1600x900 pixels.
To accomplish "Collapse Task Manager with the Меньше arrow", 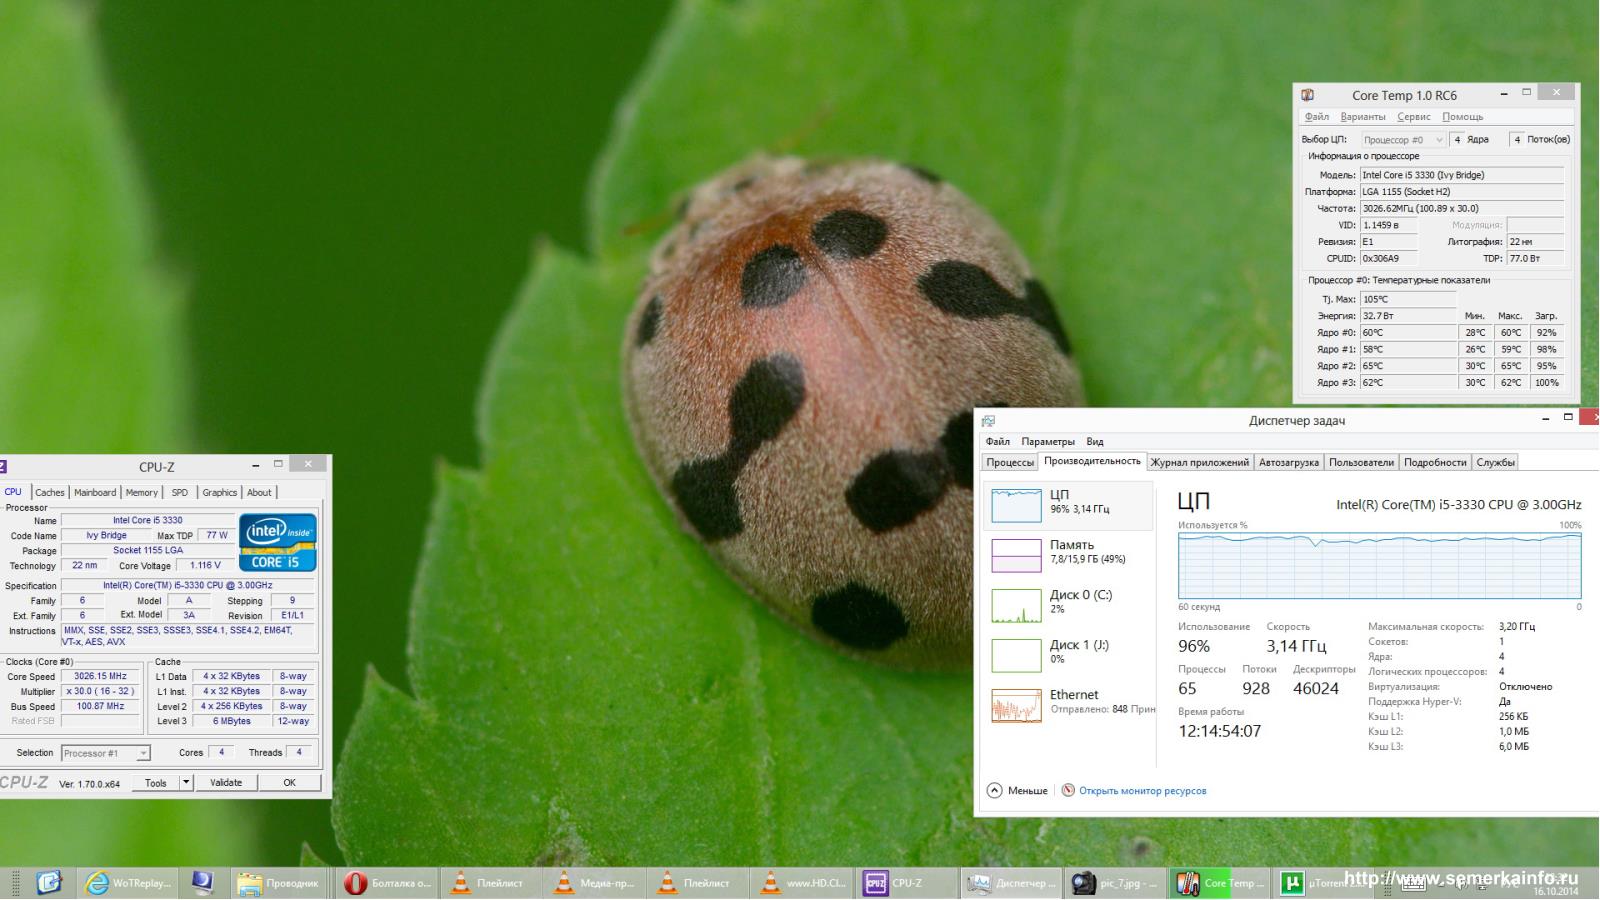I will point(994,790).
